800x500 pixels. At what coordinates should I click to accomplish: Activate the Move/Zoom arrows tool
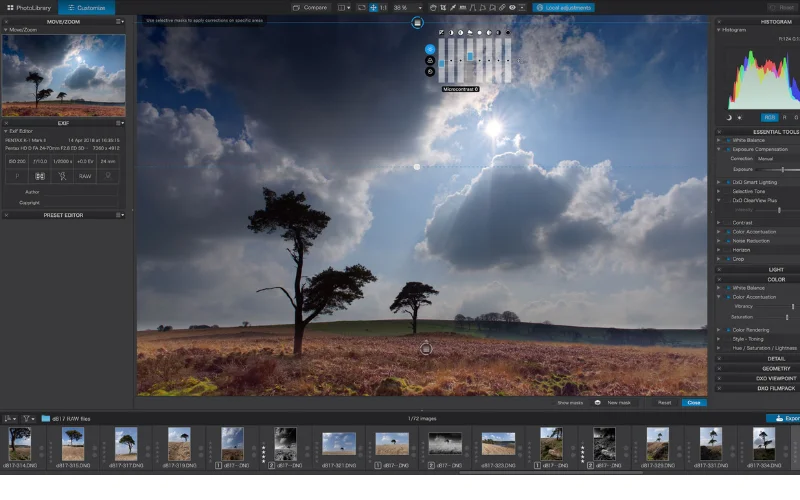[x=373, y=8]
